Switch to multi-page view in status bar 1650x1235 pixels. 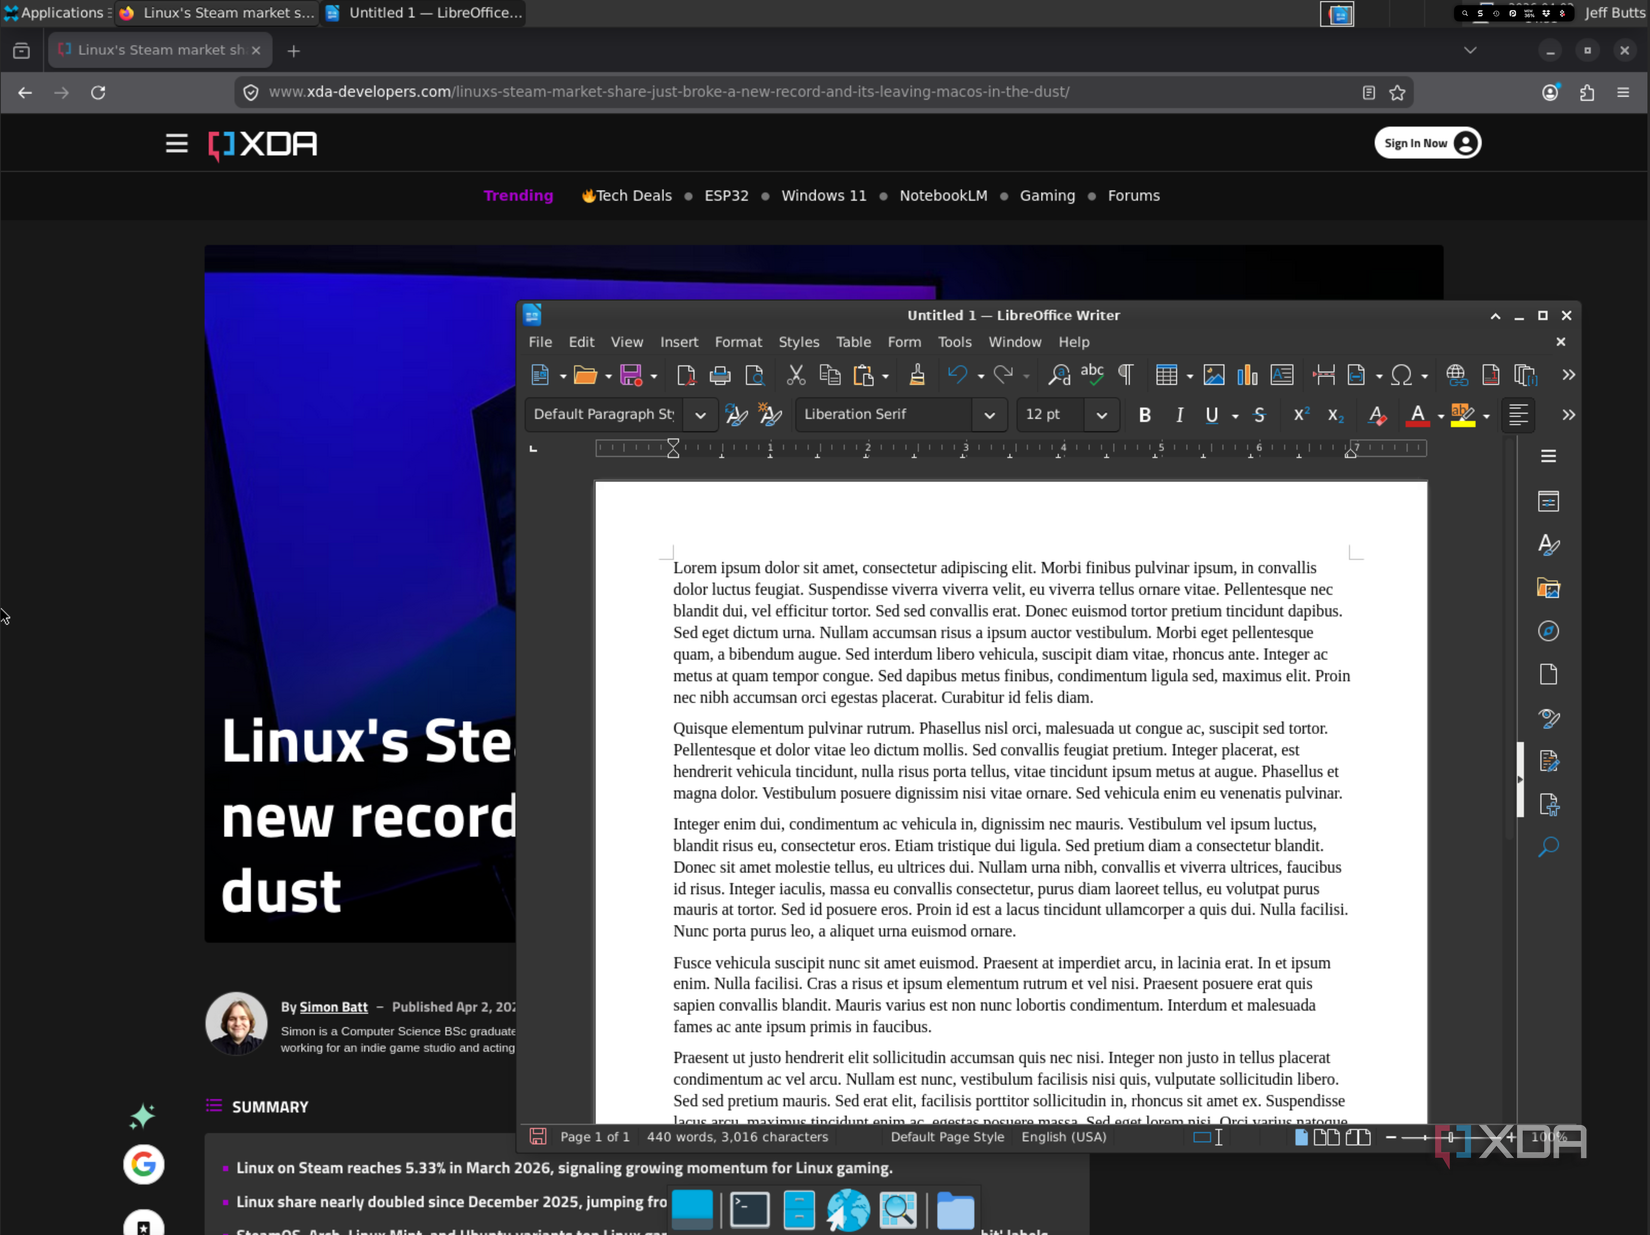1327,1137
